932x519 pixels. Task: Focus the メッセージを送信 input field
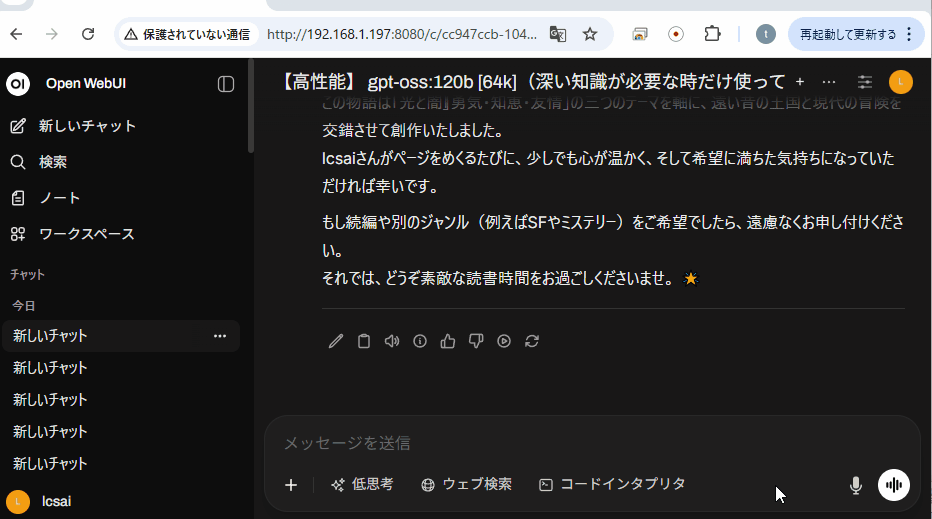(x=592, y=443)
